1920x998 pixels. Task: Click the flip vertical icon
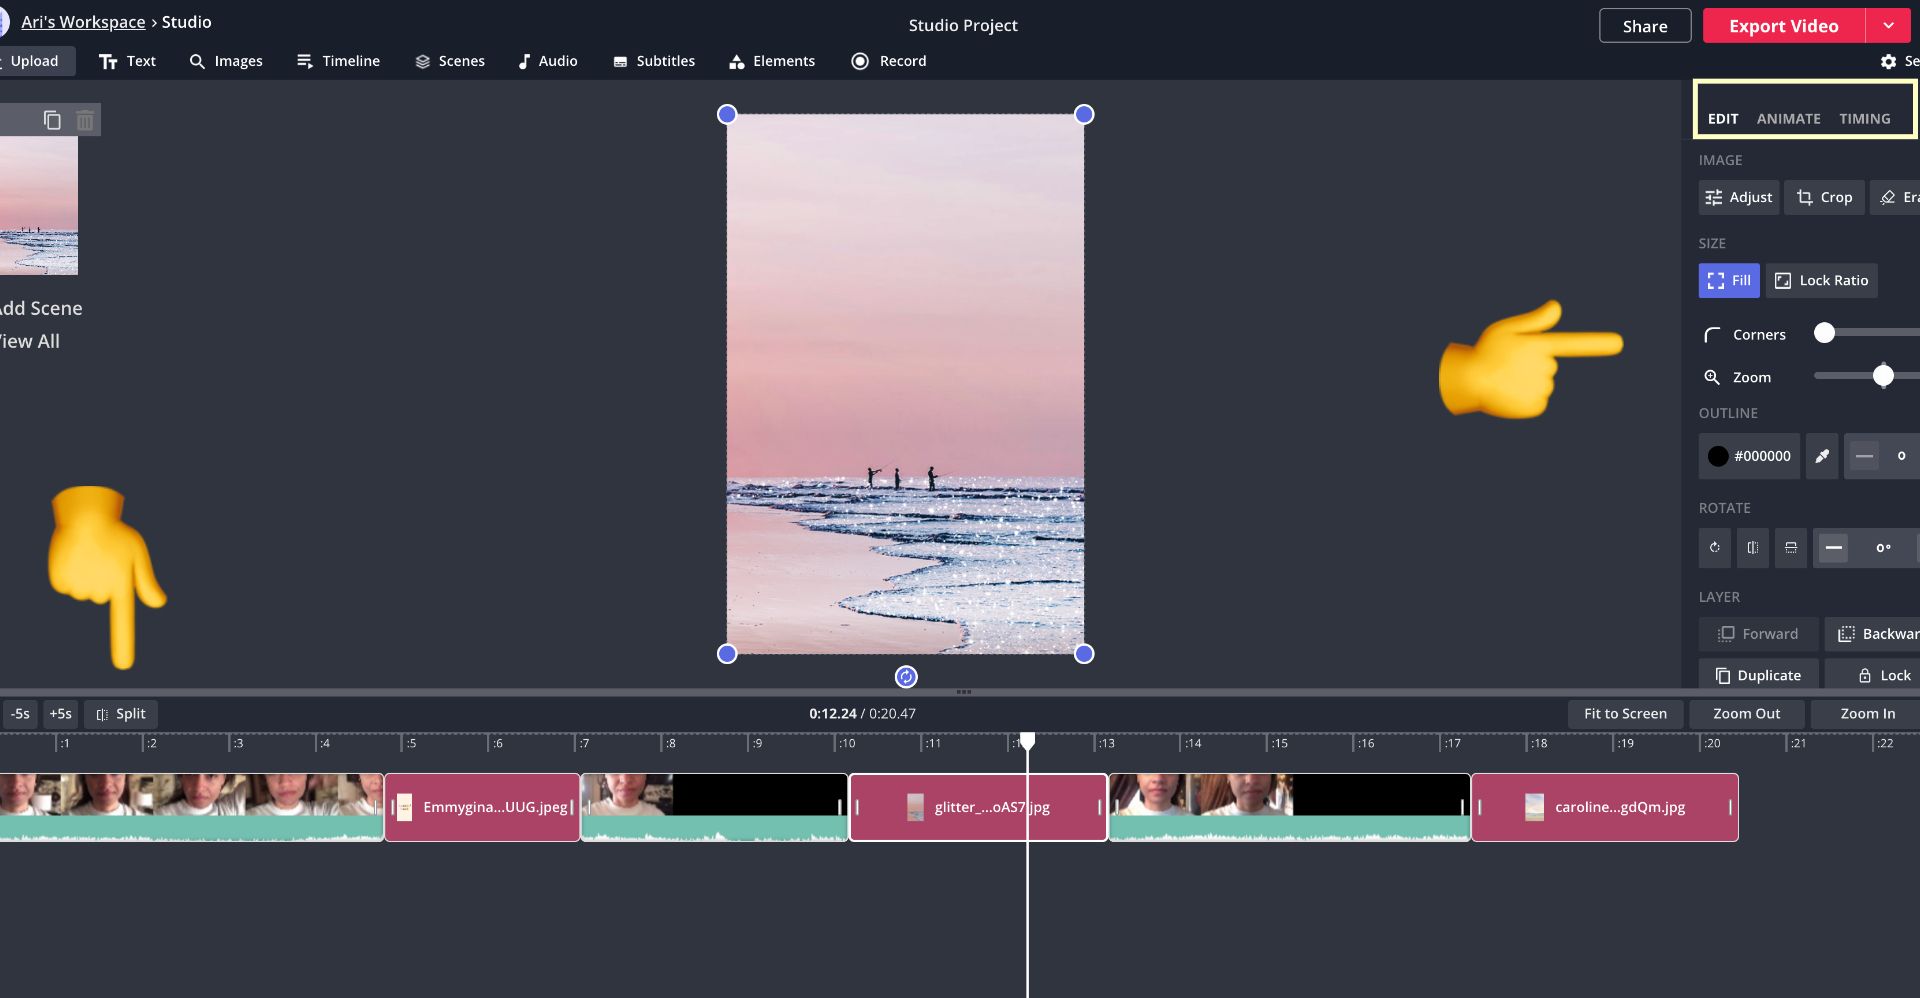[x=1790, y=548]
